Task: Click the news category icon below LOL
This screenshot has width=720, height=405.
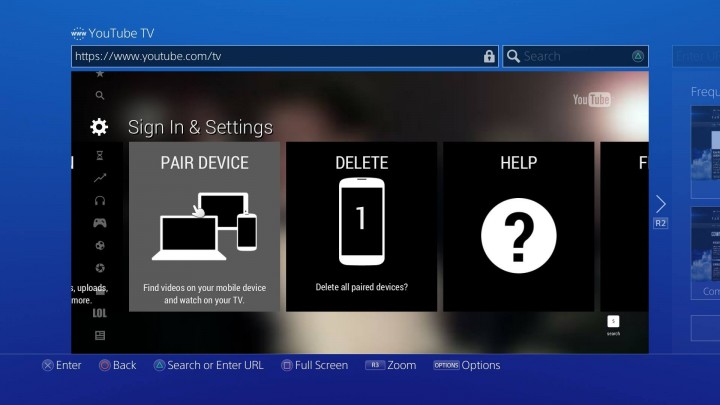Action: [99, 336]
